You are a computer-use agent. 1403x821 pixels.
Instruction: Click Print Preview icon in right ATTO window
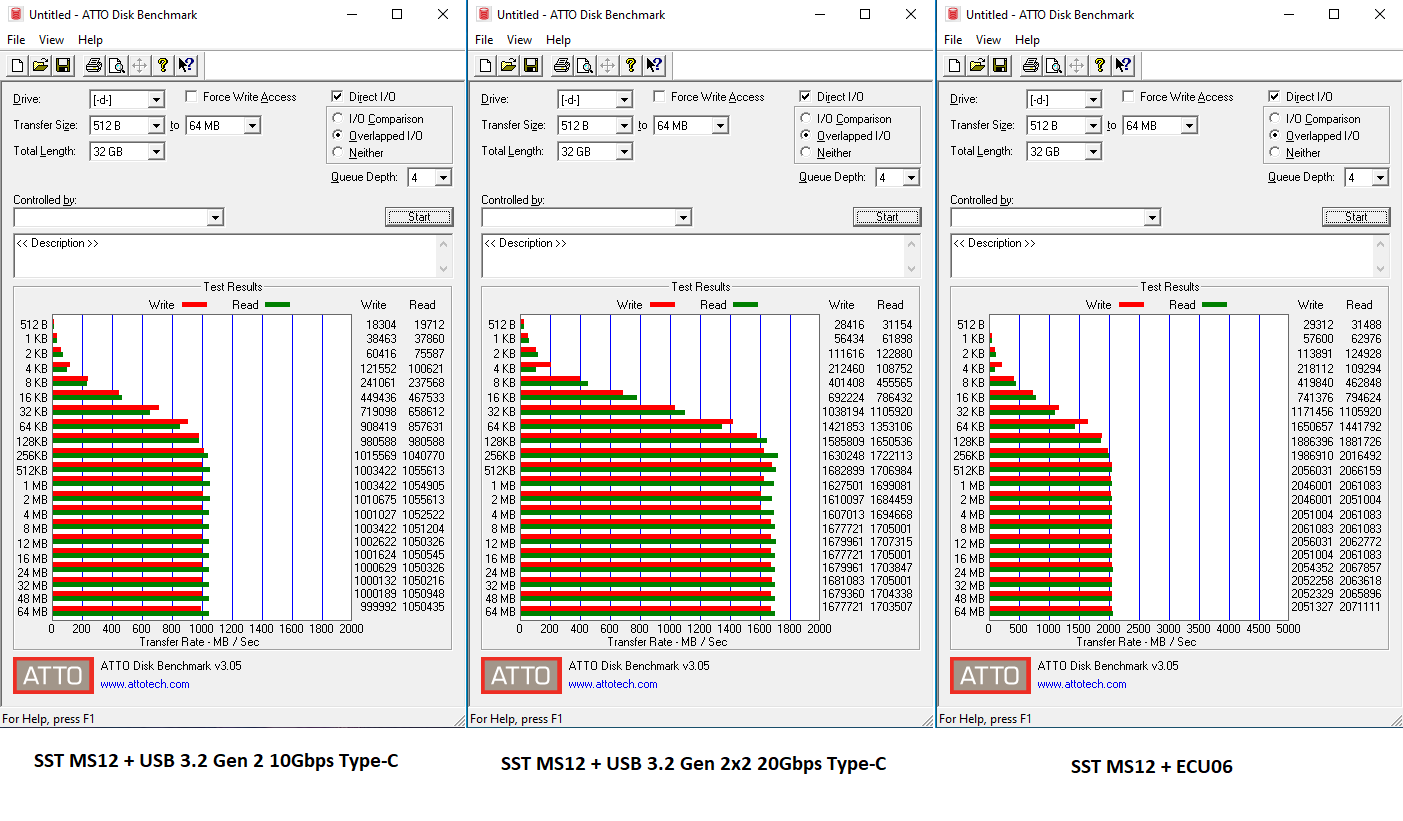[x=1053, y=66]
